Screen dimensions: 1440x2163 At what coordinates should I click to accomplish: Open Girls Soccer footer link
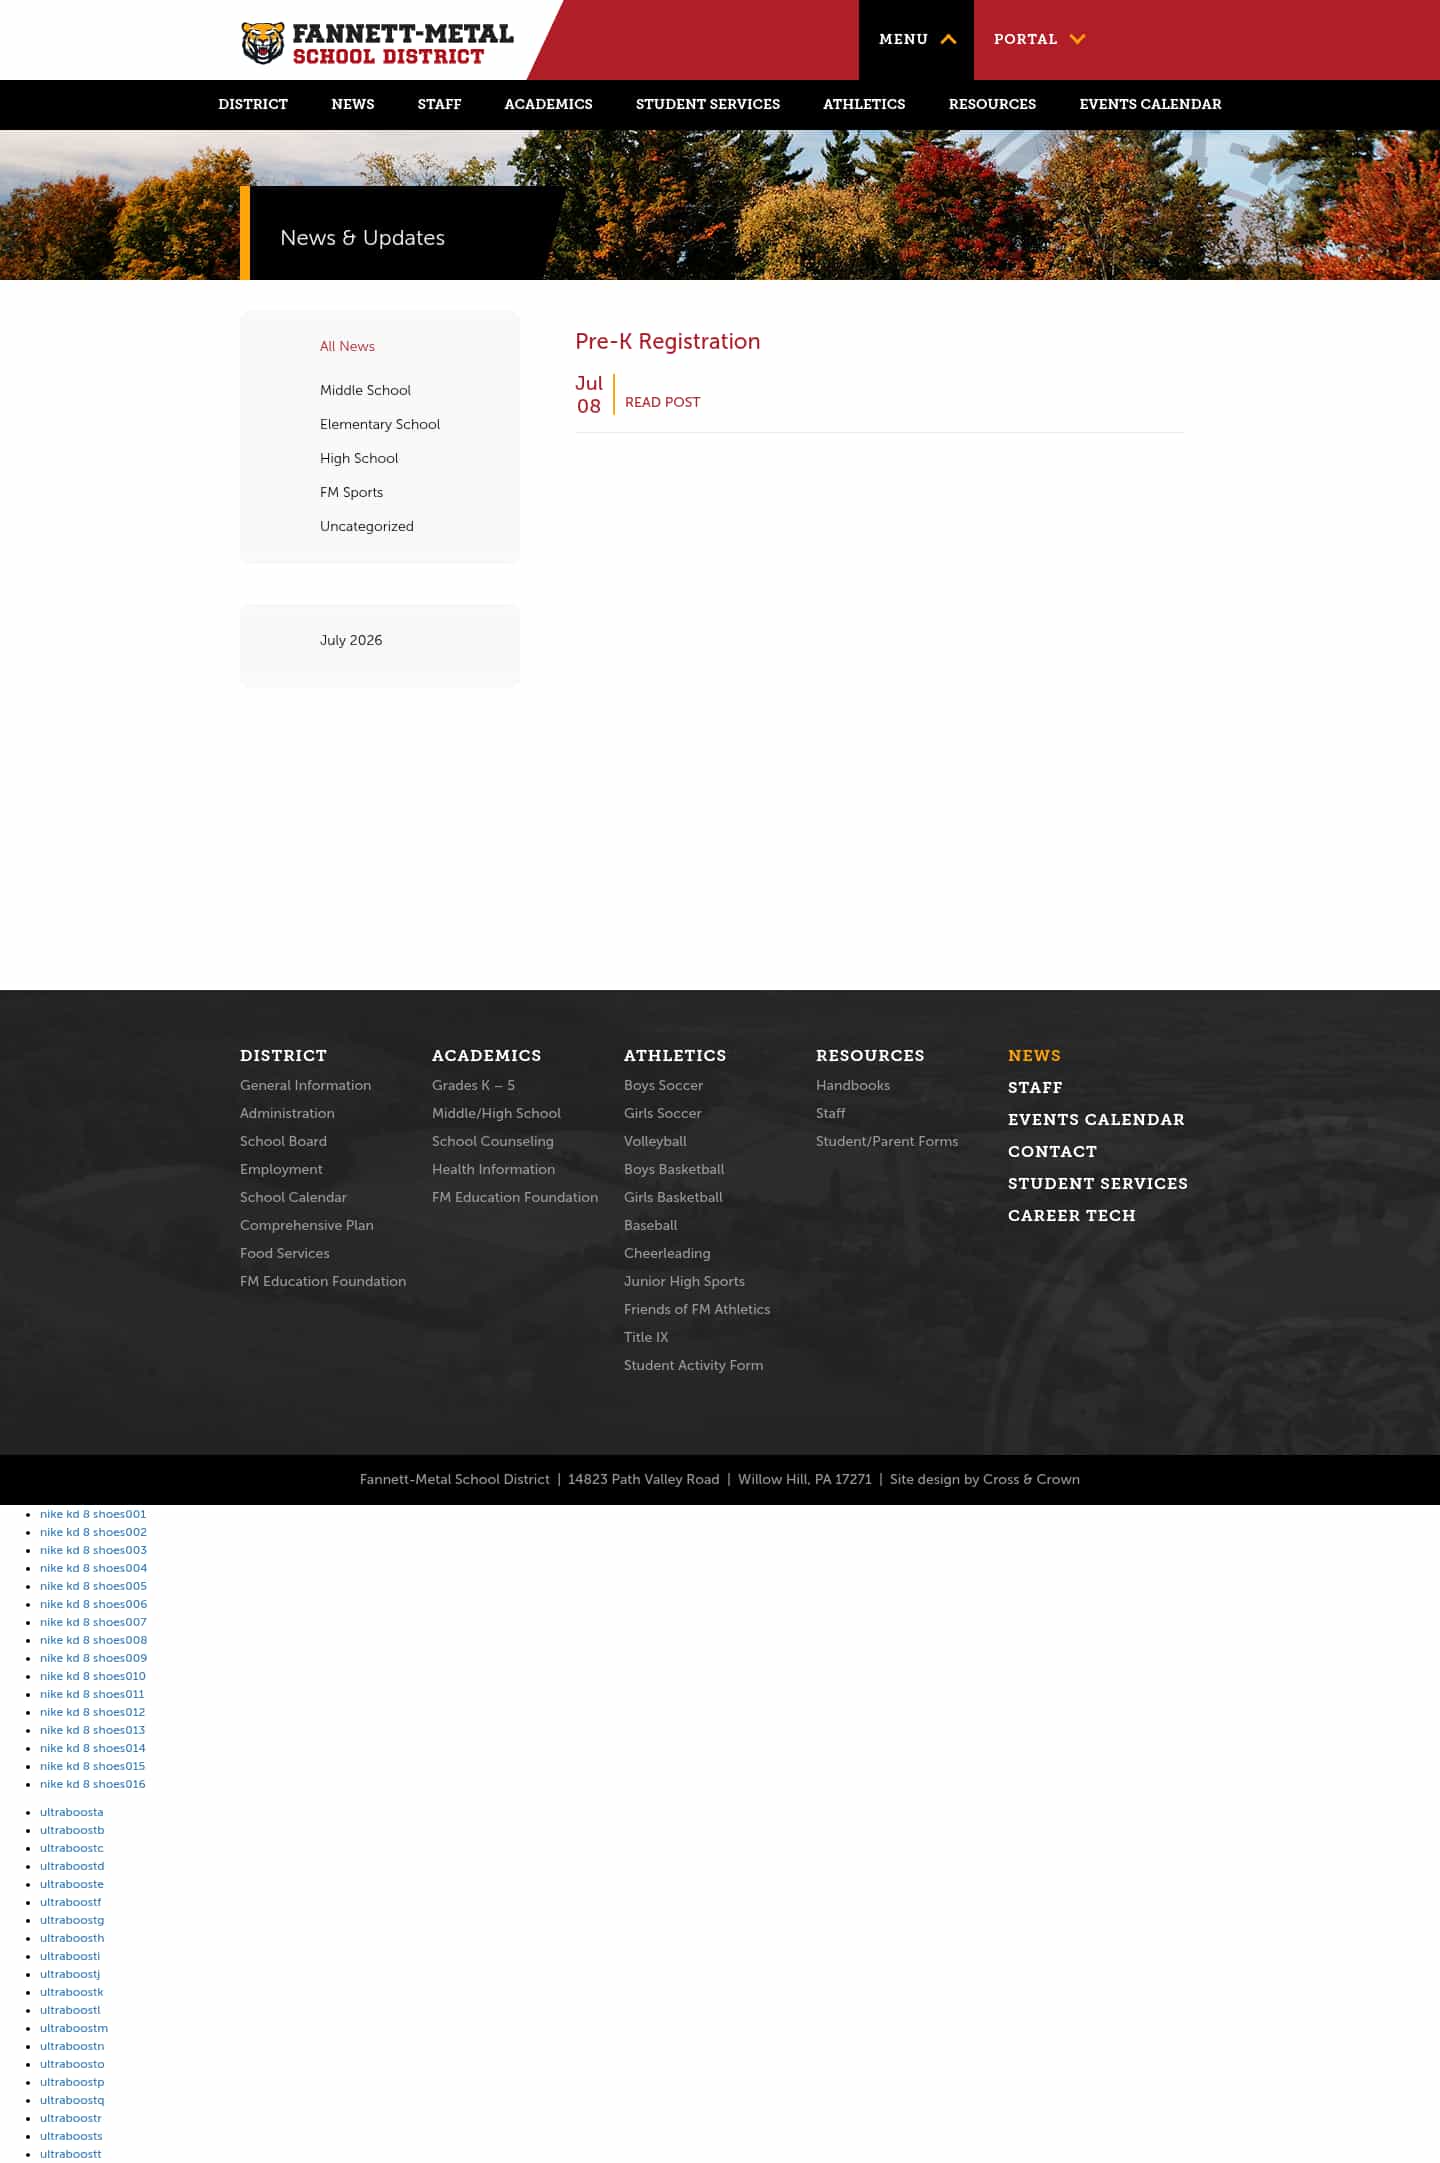coord(662,1113)
